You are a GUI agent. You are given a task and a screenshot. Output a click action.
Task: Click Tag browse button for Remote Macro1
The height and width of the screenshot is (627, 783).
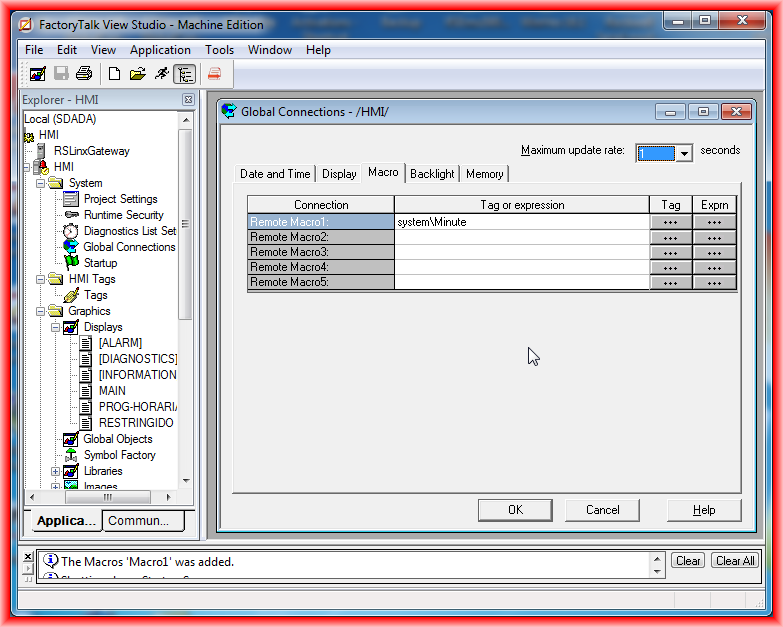(670, 222)
